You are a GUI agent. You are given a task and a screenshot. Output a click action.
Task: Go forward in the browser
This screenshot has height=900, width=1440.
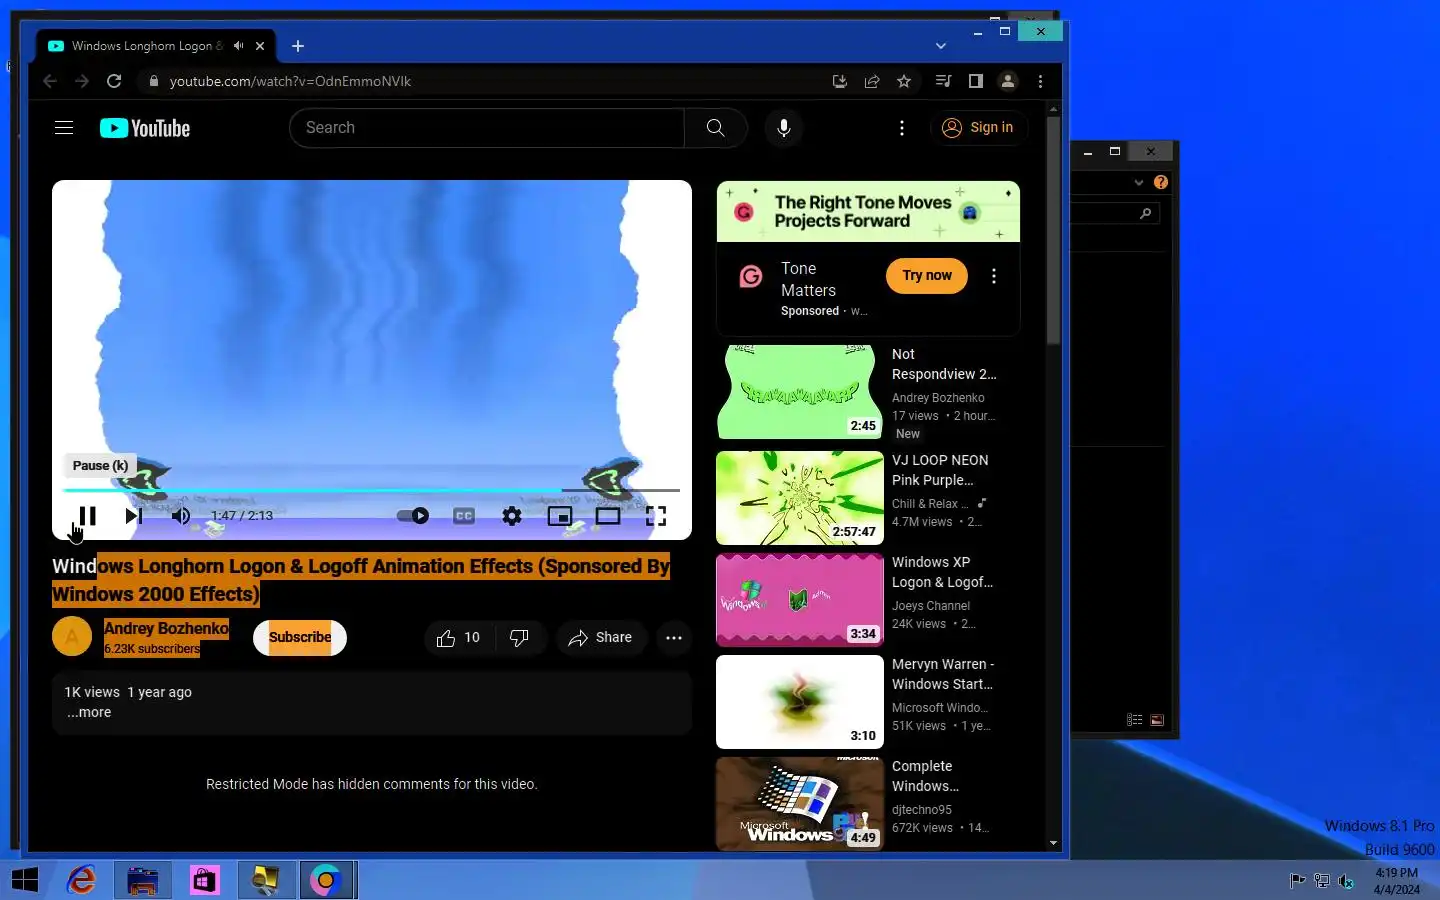coord(82,81)
